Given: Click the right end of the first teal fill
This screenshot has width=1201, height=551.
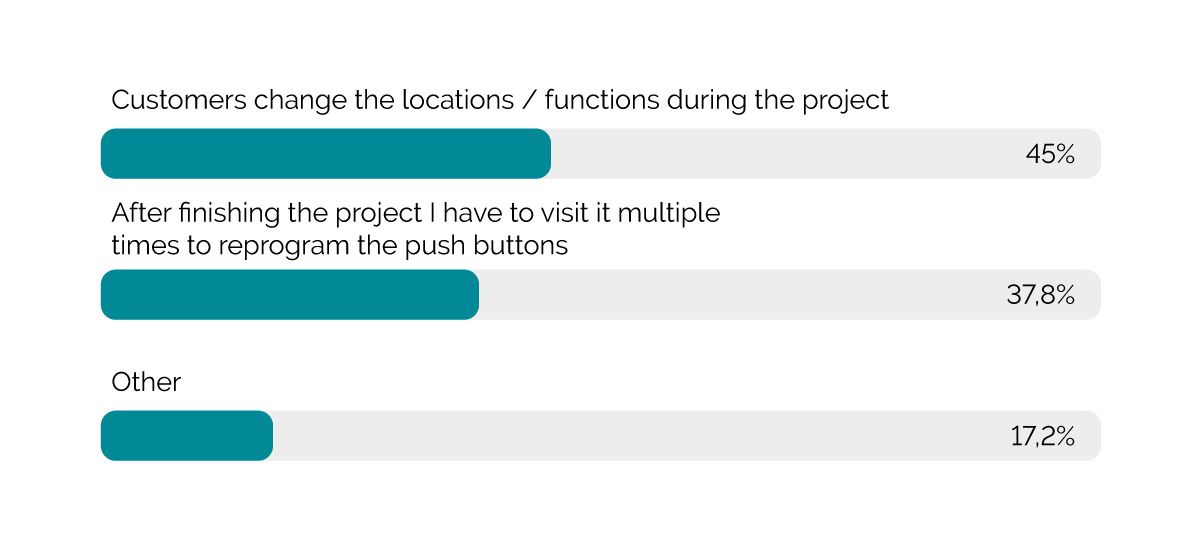Looking at the screenshot, I should coord(543,154).
